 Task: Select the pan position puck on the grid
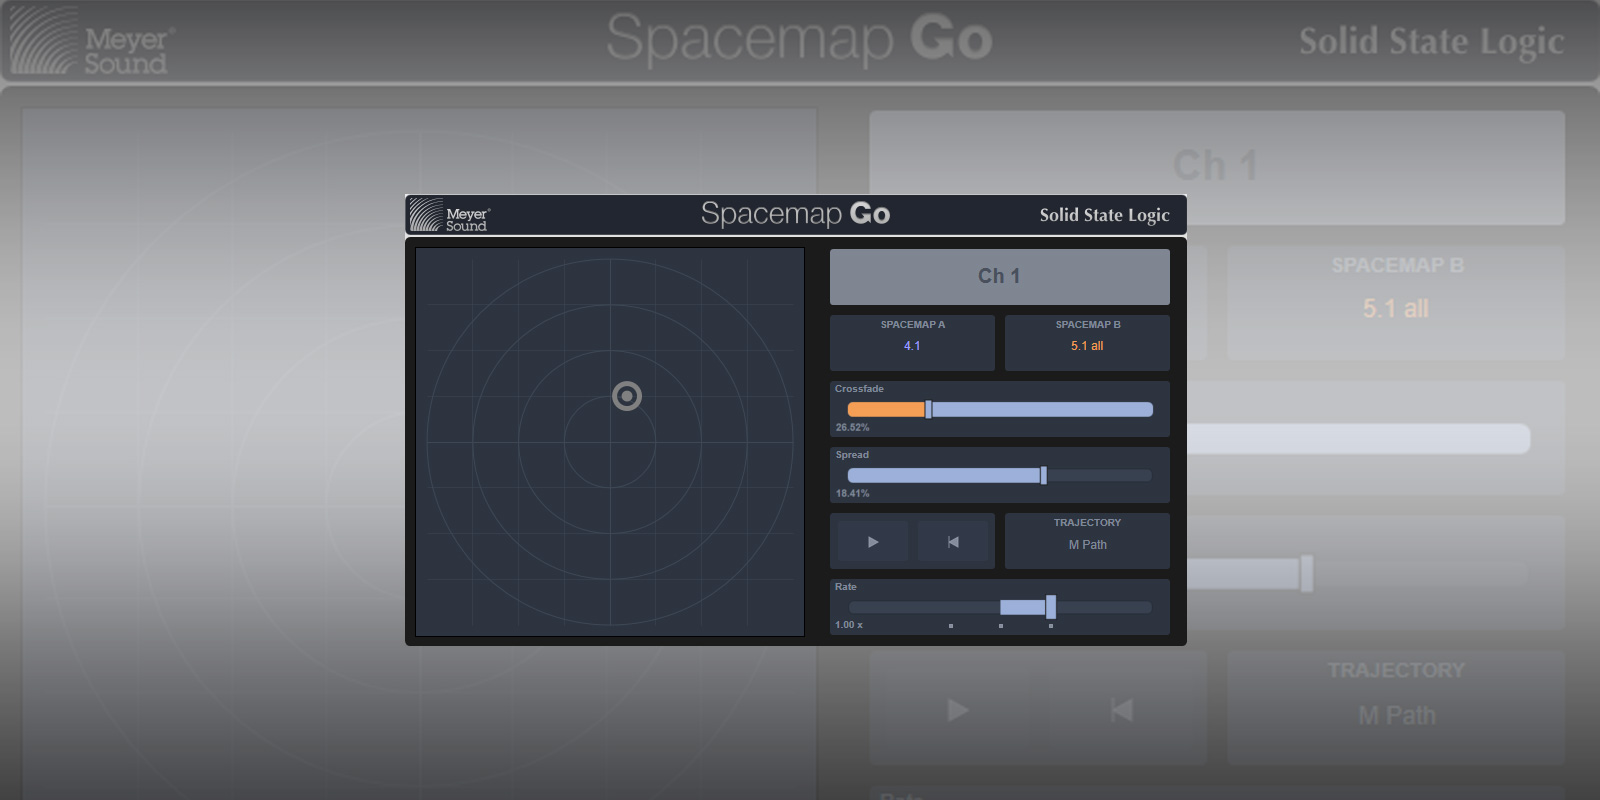[627, 396]
